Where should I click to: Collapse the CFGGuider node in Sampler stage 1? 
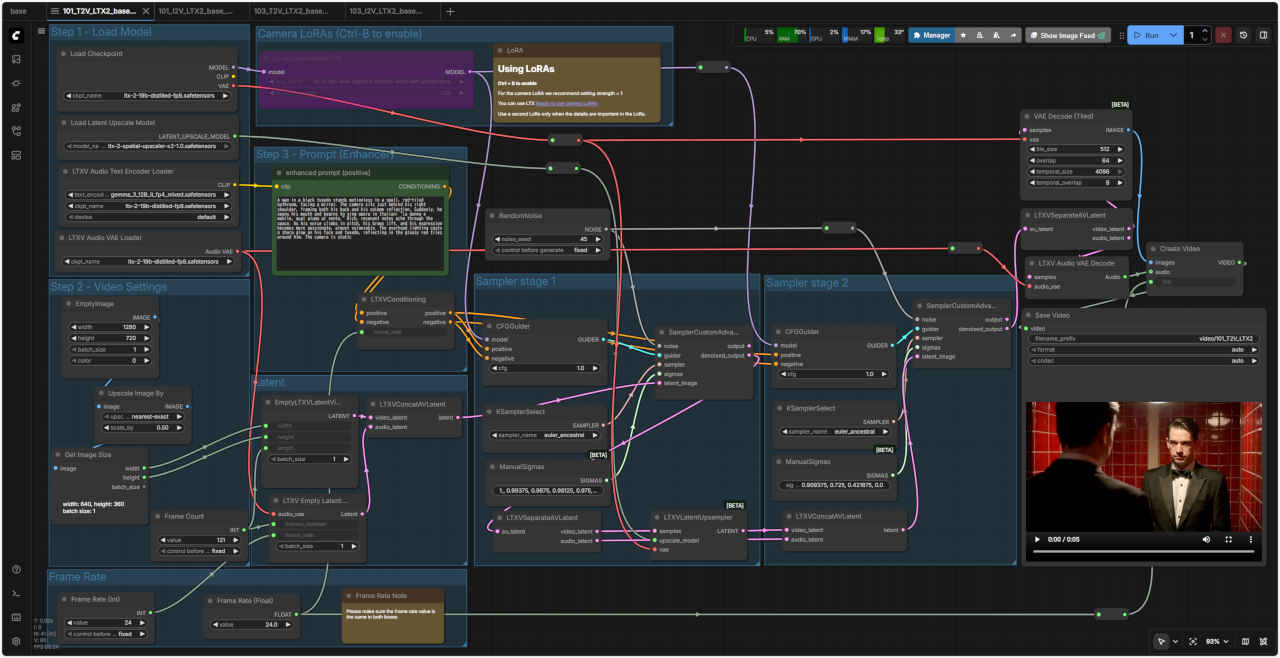pyautogui.click(x=489, y=325)
